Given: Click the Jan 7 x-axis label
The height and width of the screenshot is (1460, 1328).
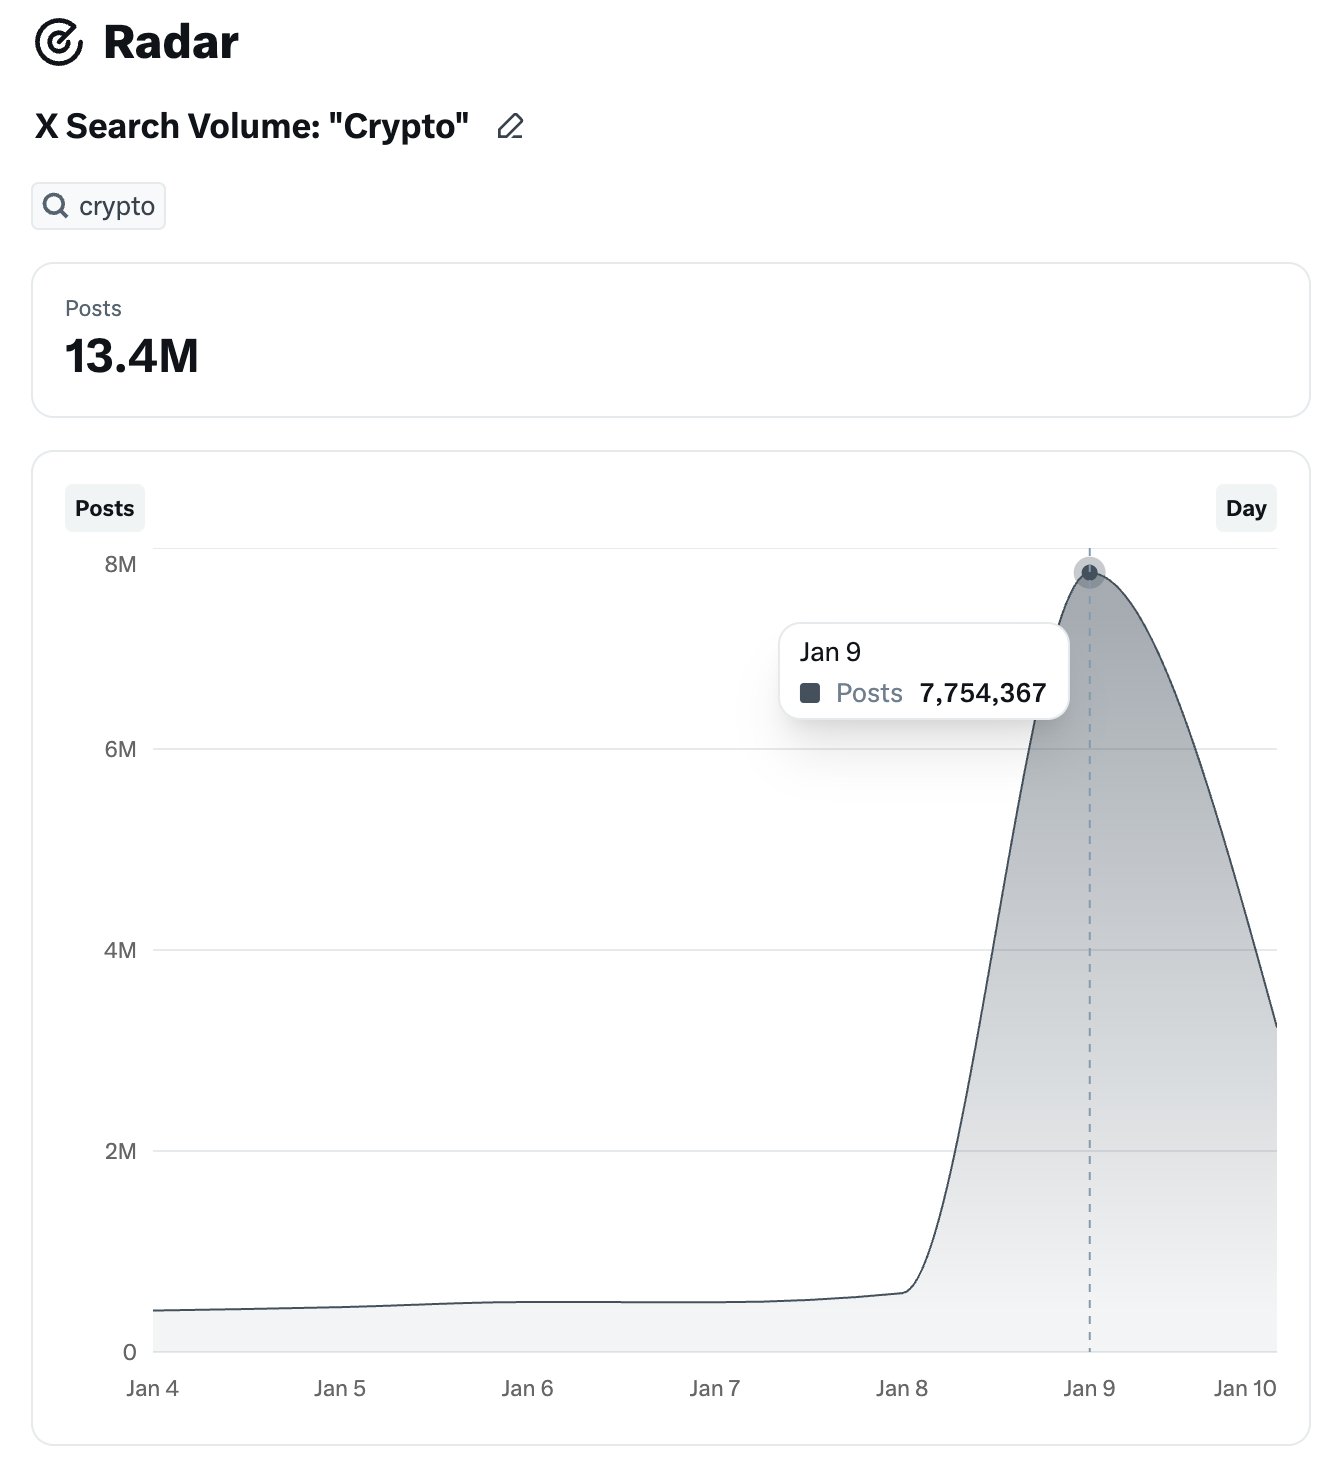Looking at the screenshot, I should [x=714, y=1388].
